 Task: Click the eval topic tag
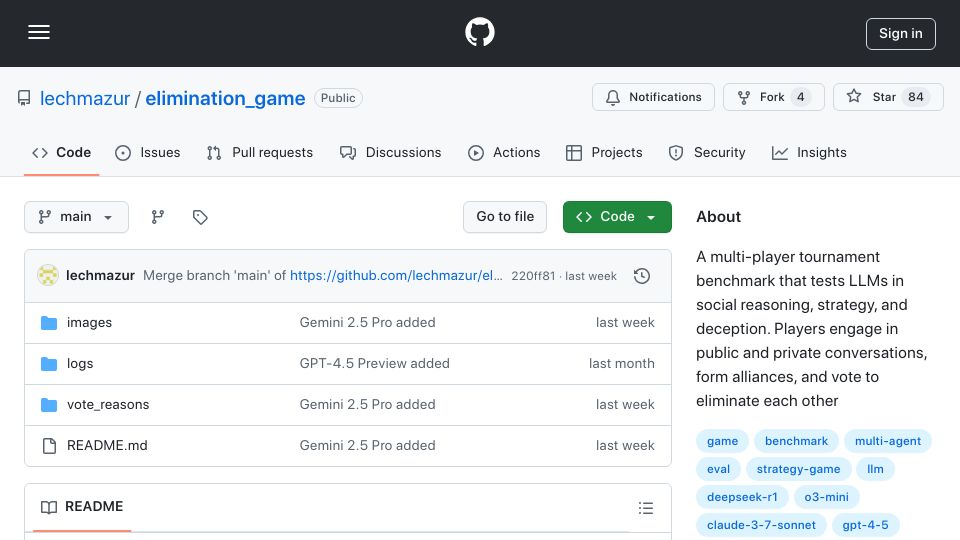tap(718, 469)
